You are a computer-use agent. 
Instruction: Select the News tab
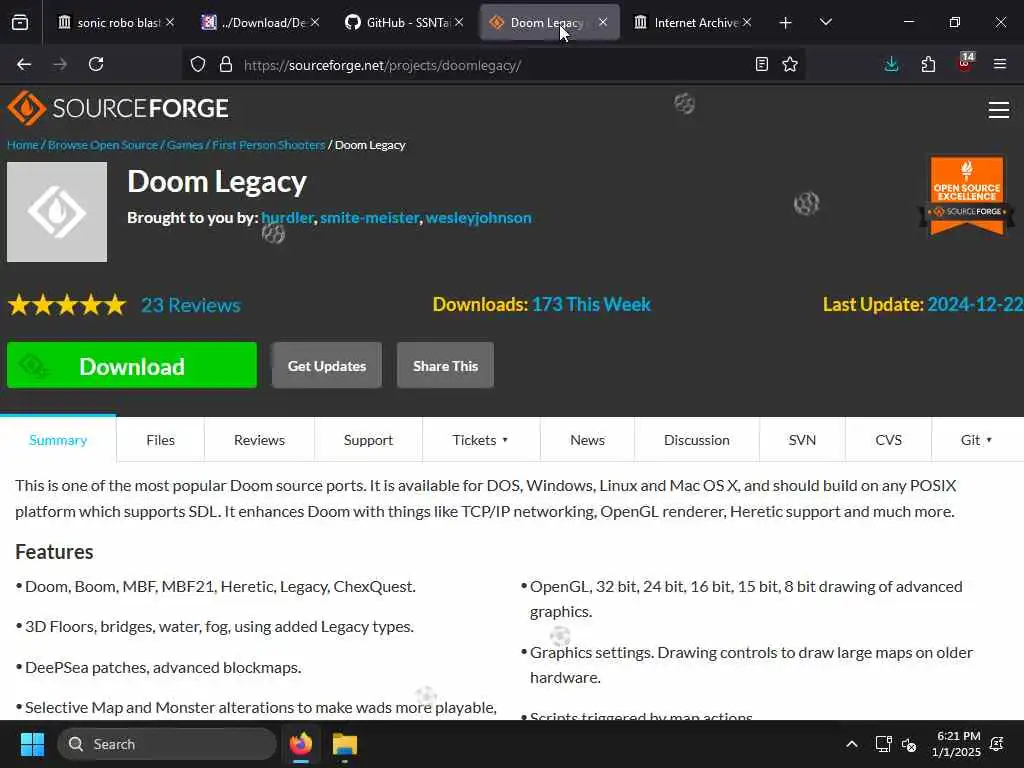click(x=587, y=440)
